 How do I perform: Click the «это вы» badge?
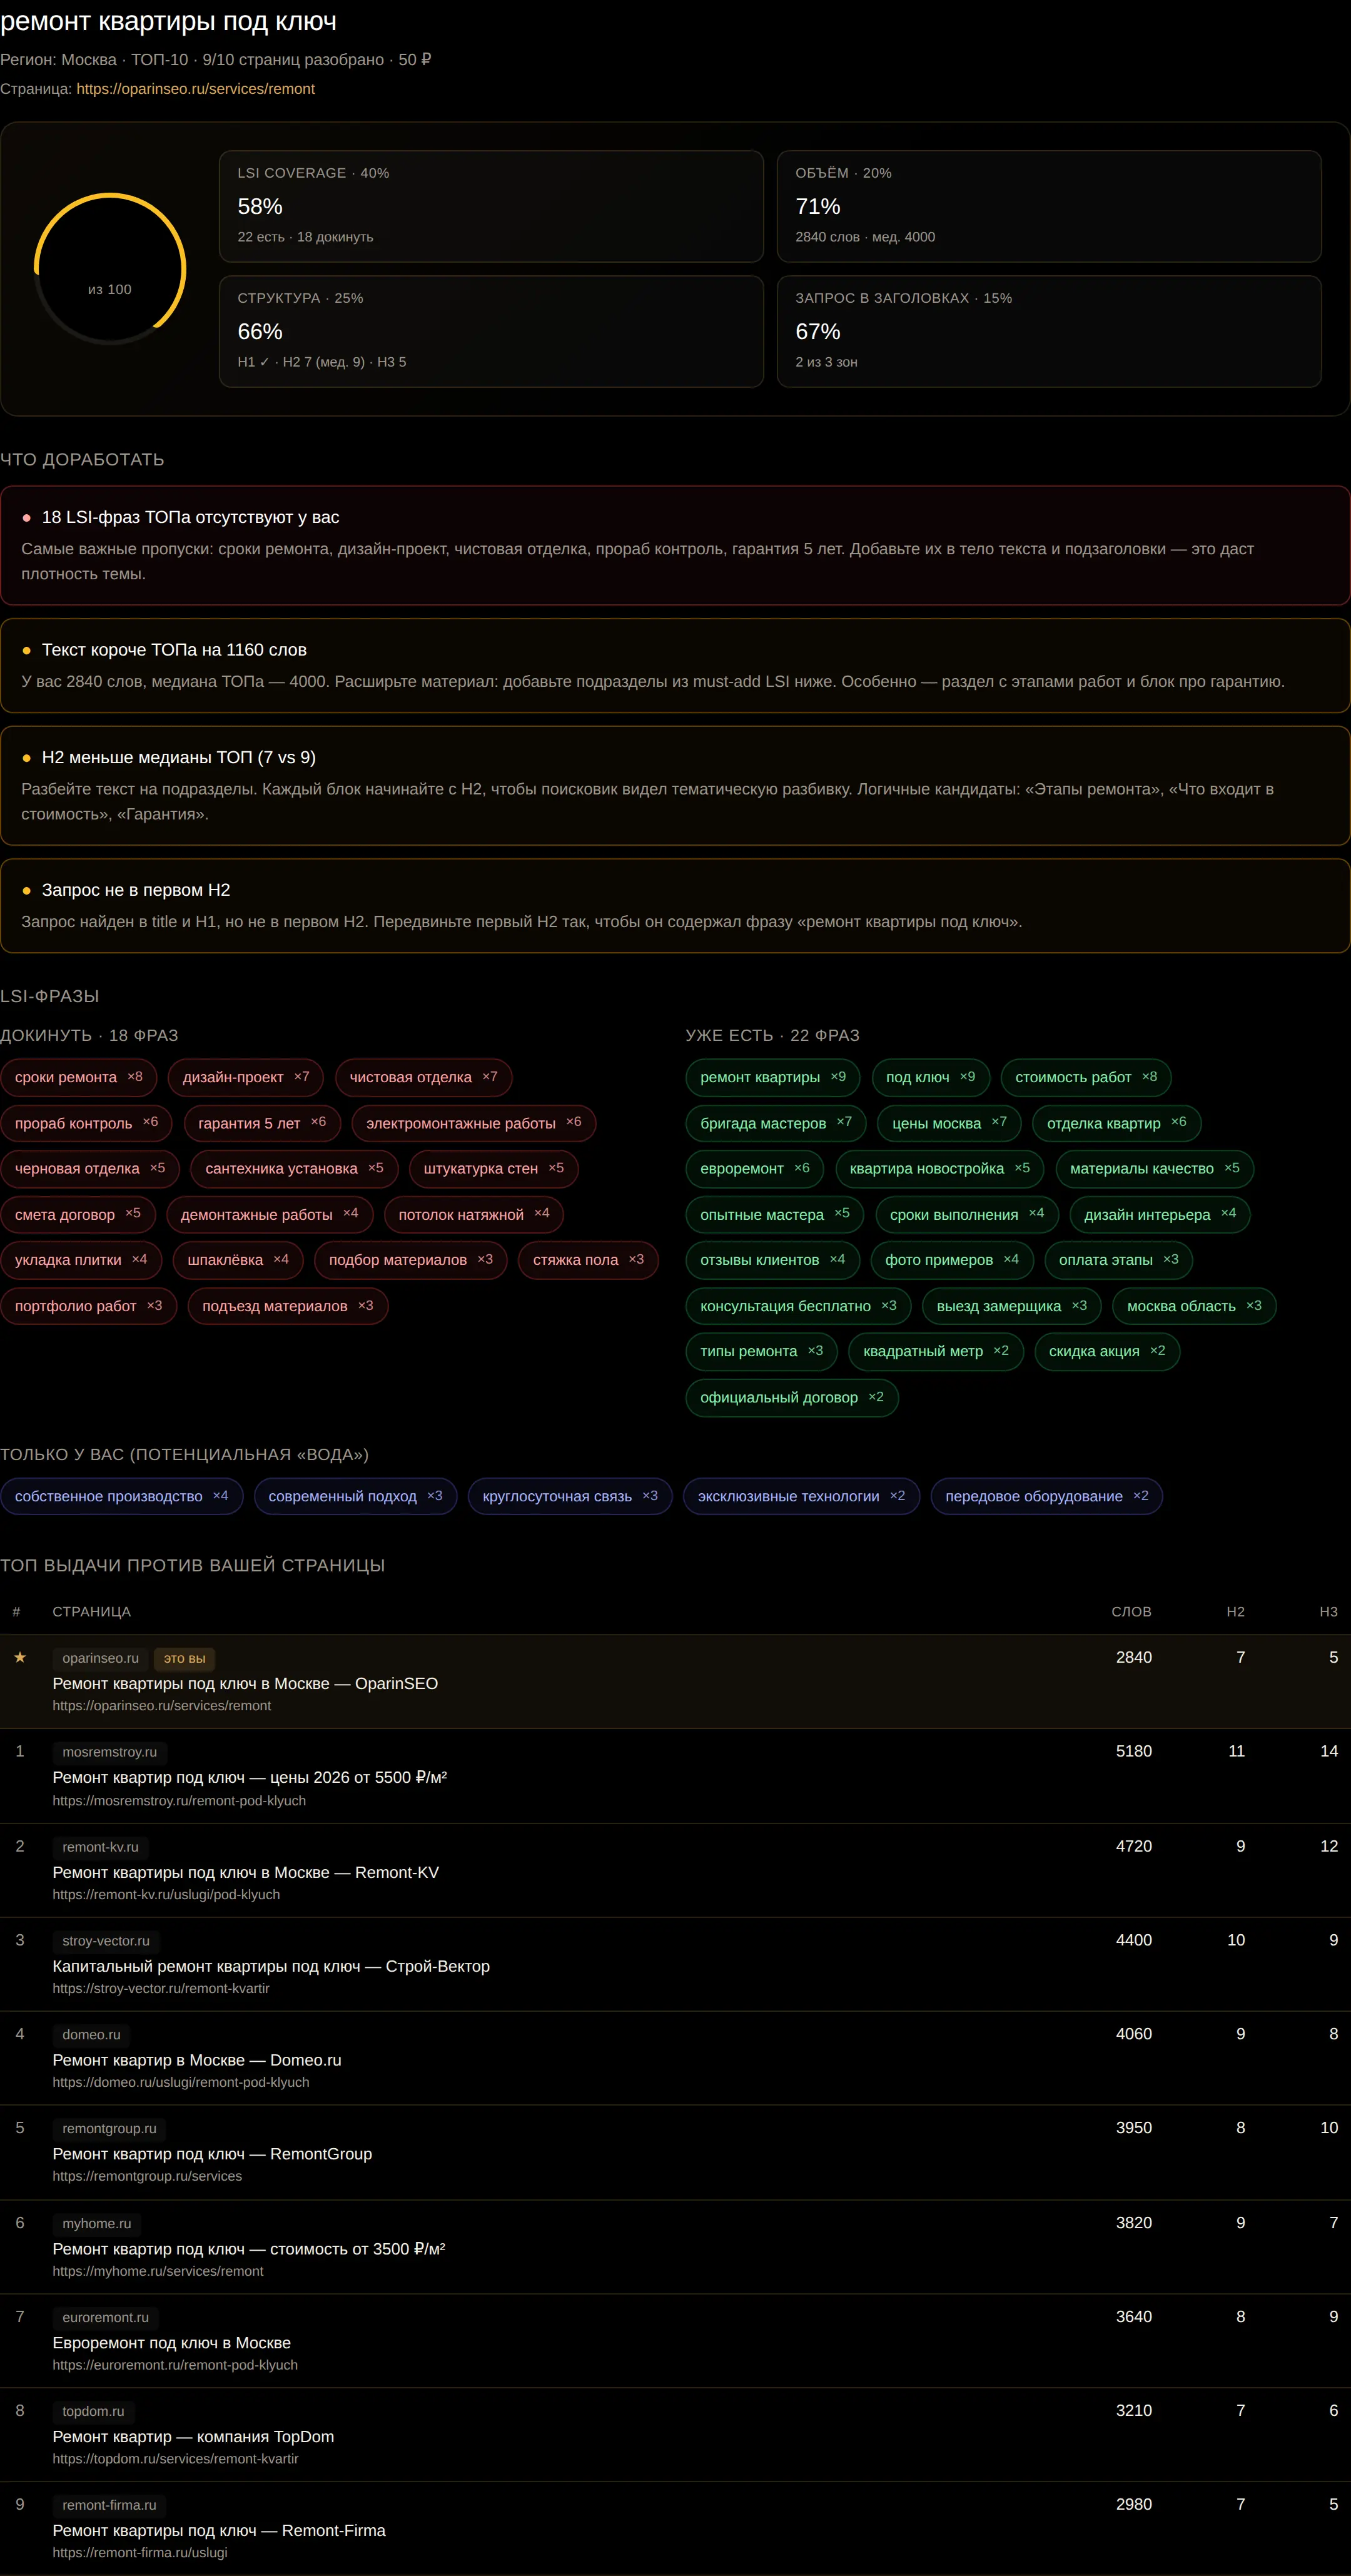(184, 1658)
